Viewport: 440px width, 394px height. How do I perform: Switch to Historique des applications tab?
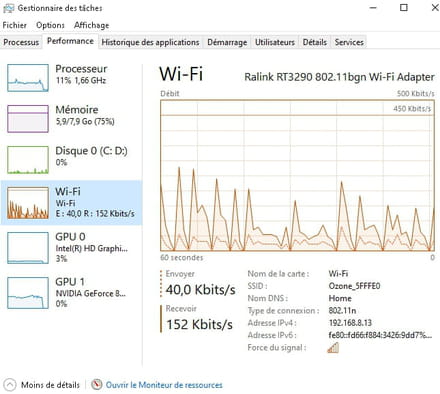(150, 42)
